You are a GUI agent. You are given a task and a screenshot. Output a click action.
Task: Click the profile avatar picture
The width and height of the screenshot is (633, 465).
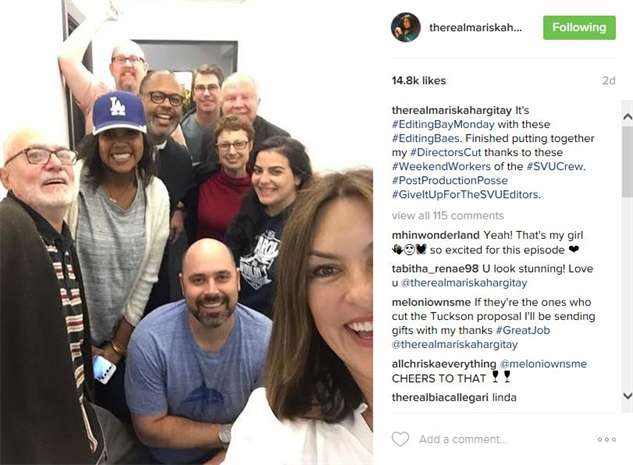click(x=406, y=27)
